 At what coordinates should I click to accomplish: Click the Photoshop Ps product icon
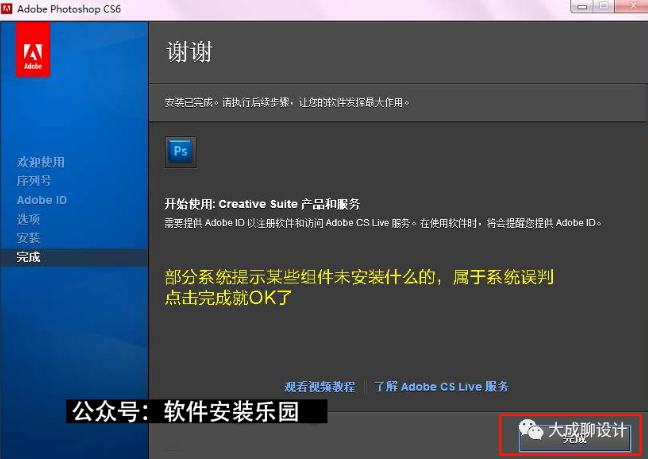tap(181, 152)
